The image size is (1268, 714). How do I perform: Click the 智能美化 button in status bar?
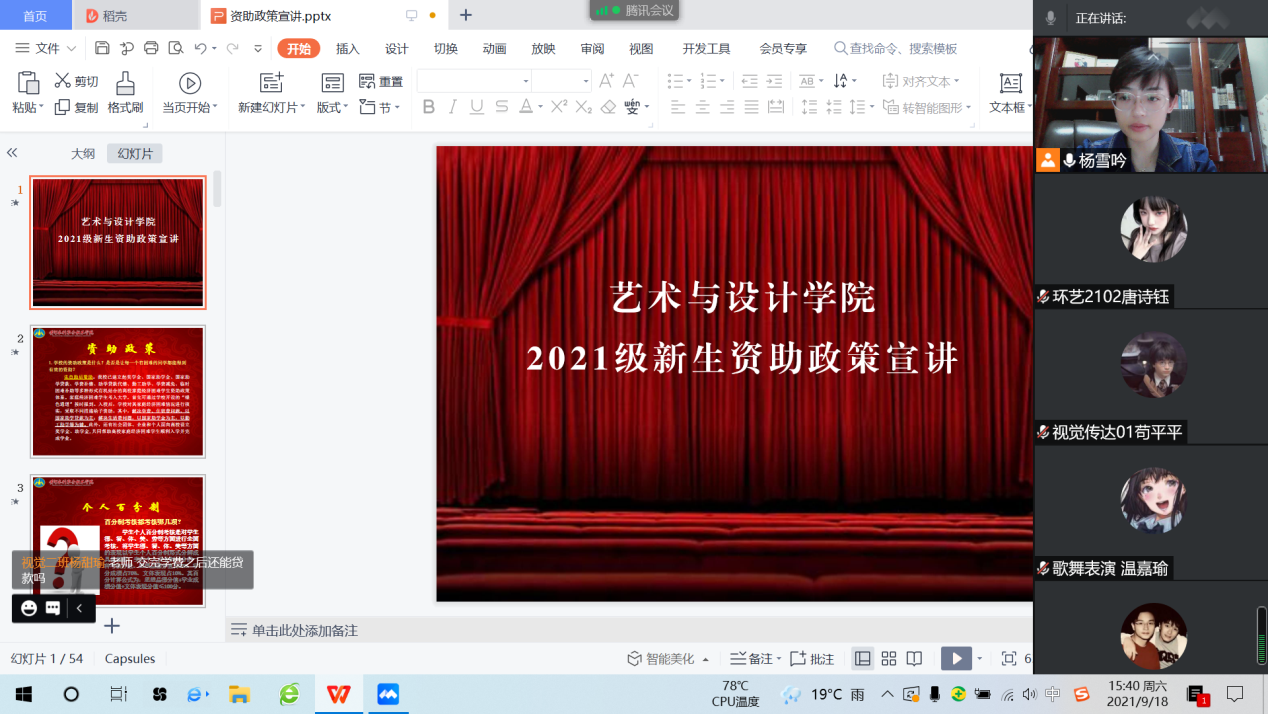click(669, 658)
